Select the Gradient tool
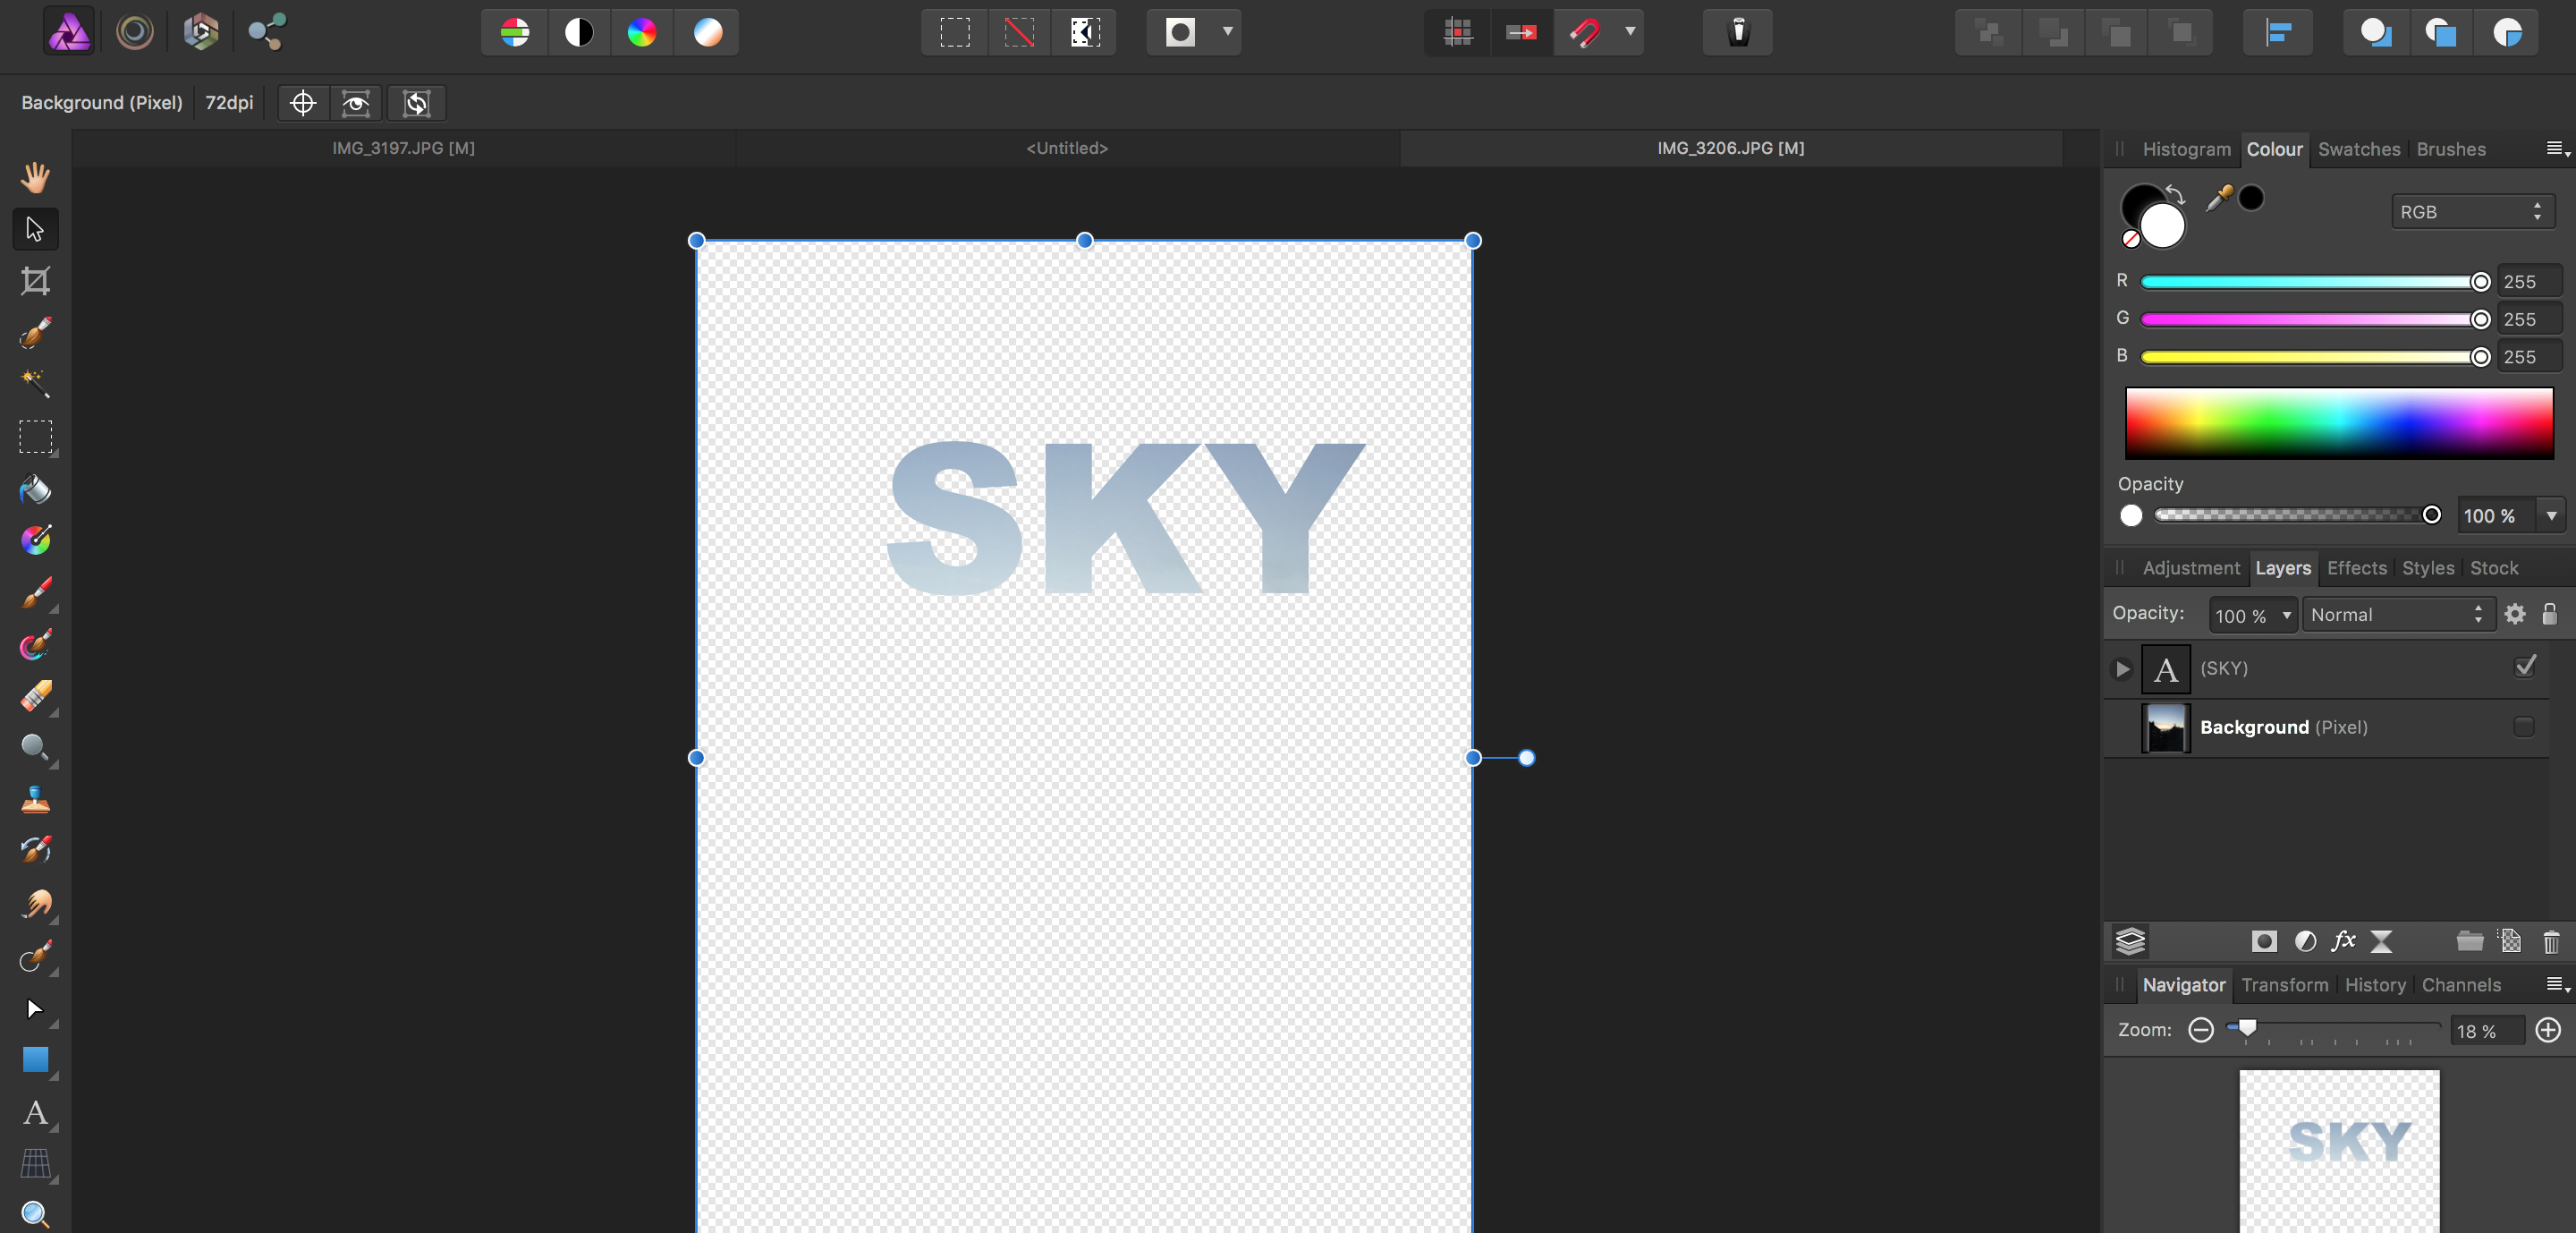This screenshot has height=1233, width=2576. click(x=35, y=540)
